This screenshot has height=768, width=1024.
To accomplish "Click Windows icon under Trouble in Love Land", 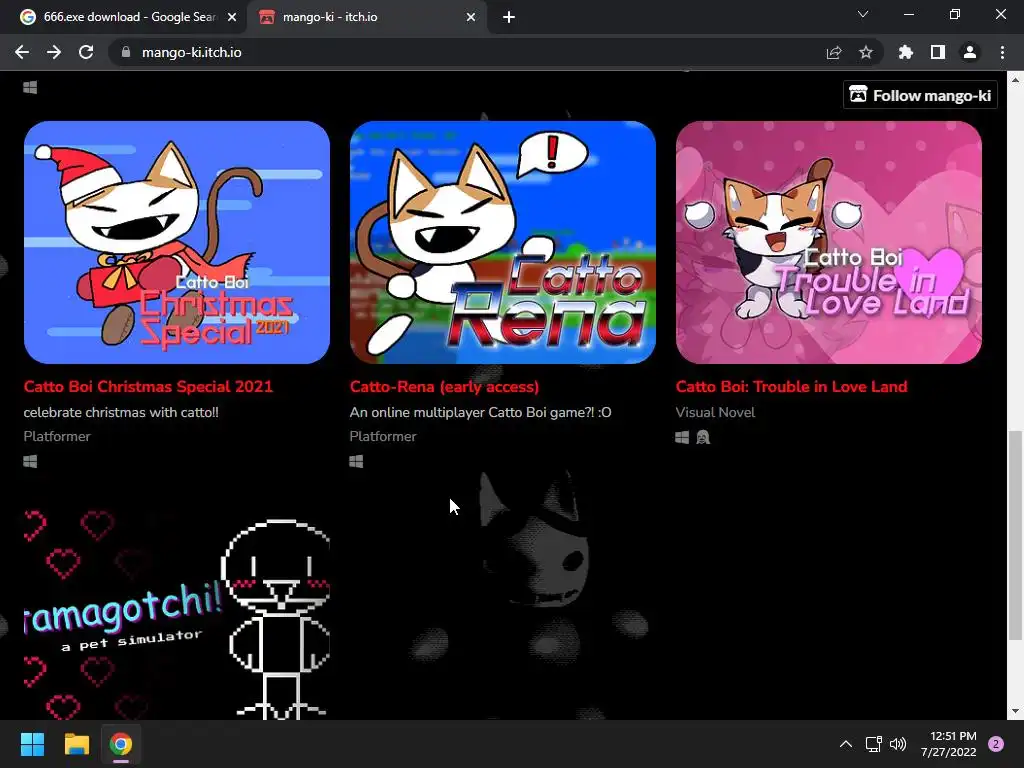I will pyautogui.click(x=682, y=438).
